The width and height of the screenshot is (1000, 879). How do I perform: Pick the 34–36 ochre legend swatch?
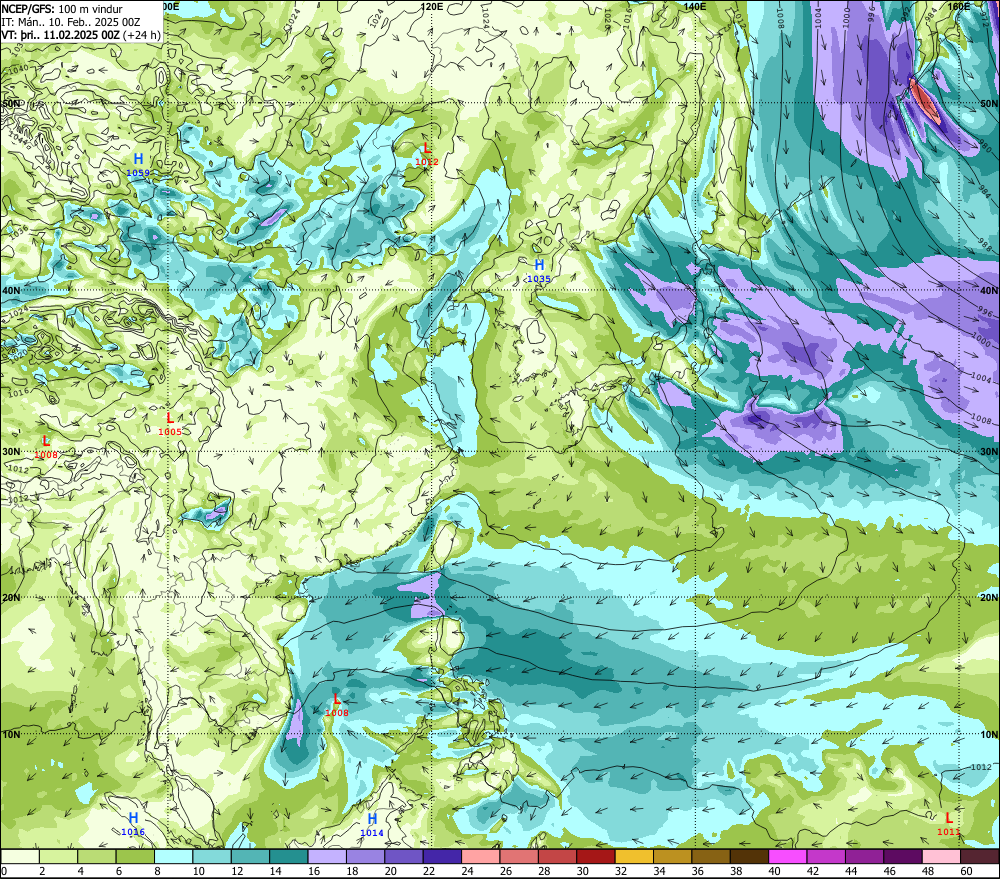click(x=672, y=856)
